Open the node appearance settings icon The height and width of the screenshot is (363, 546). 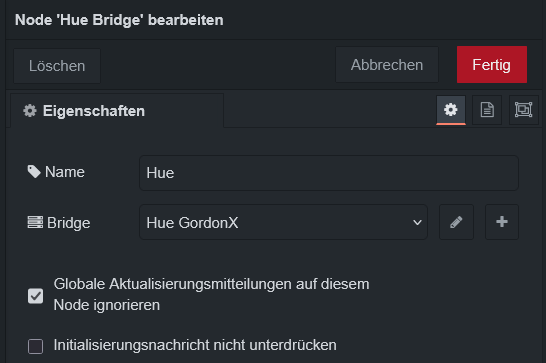523,110
